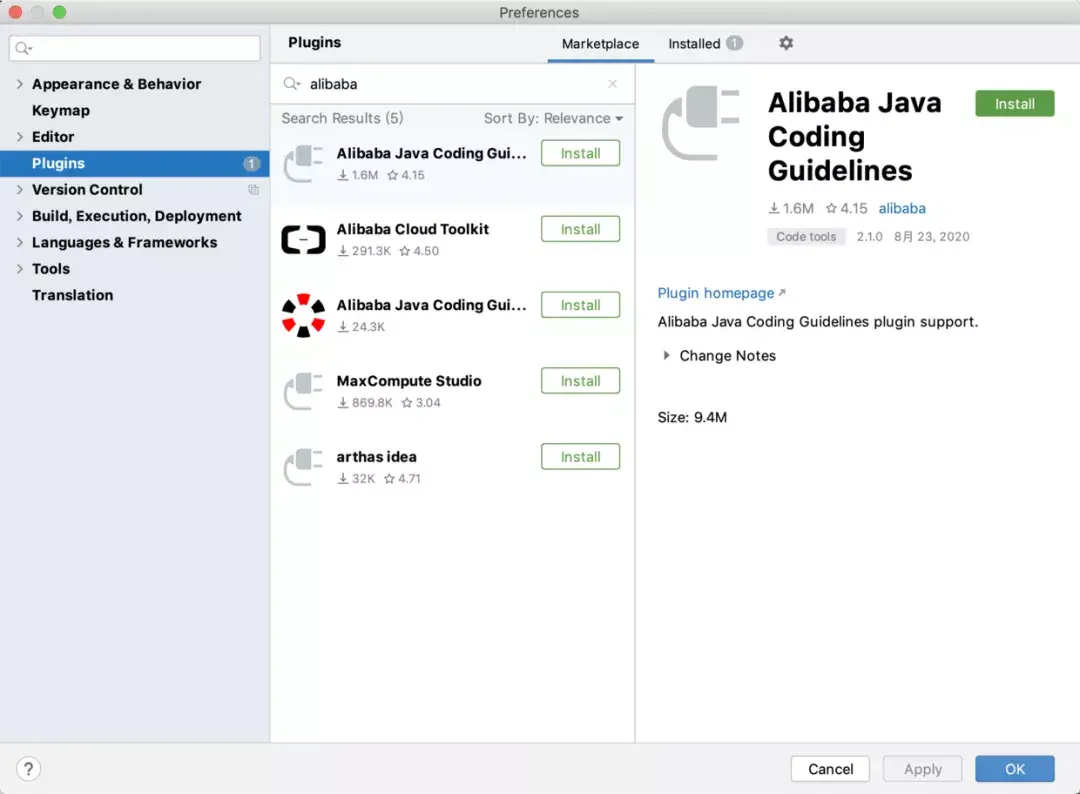Click the plugin search magnifier icon
Screen dimensions: 1080x794
pos(292,84)
